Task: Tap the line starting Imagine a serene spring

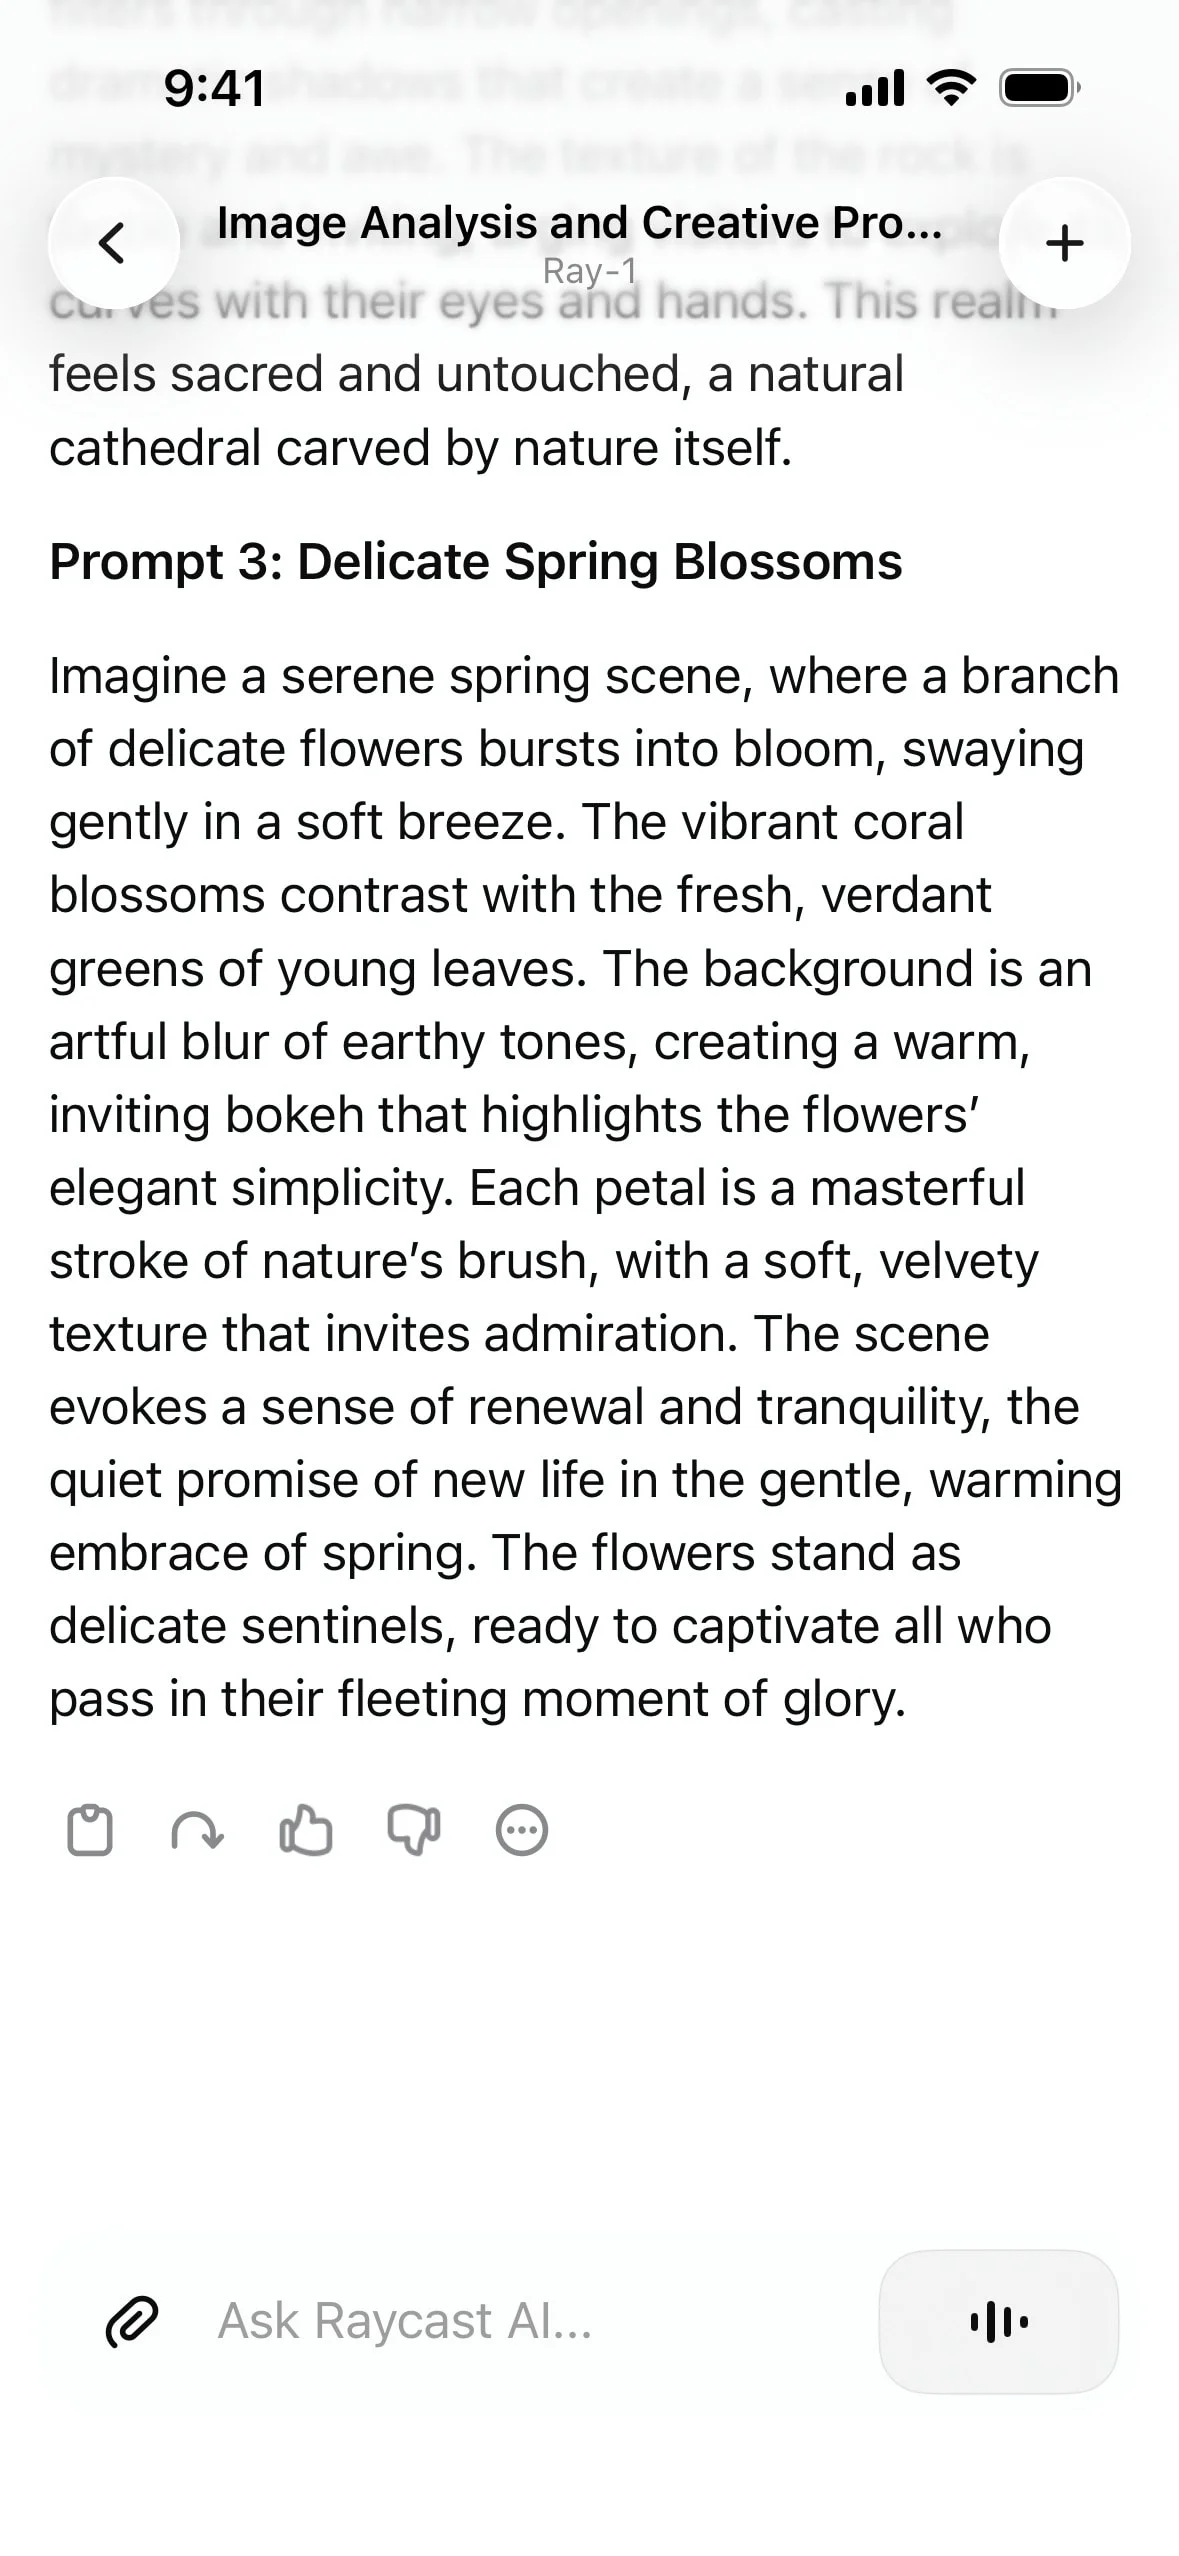Action: pyautogui.click(x=584, y=676)
